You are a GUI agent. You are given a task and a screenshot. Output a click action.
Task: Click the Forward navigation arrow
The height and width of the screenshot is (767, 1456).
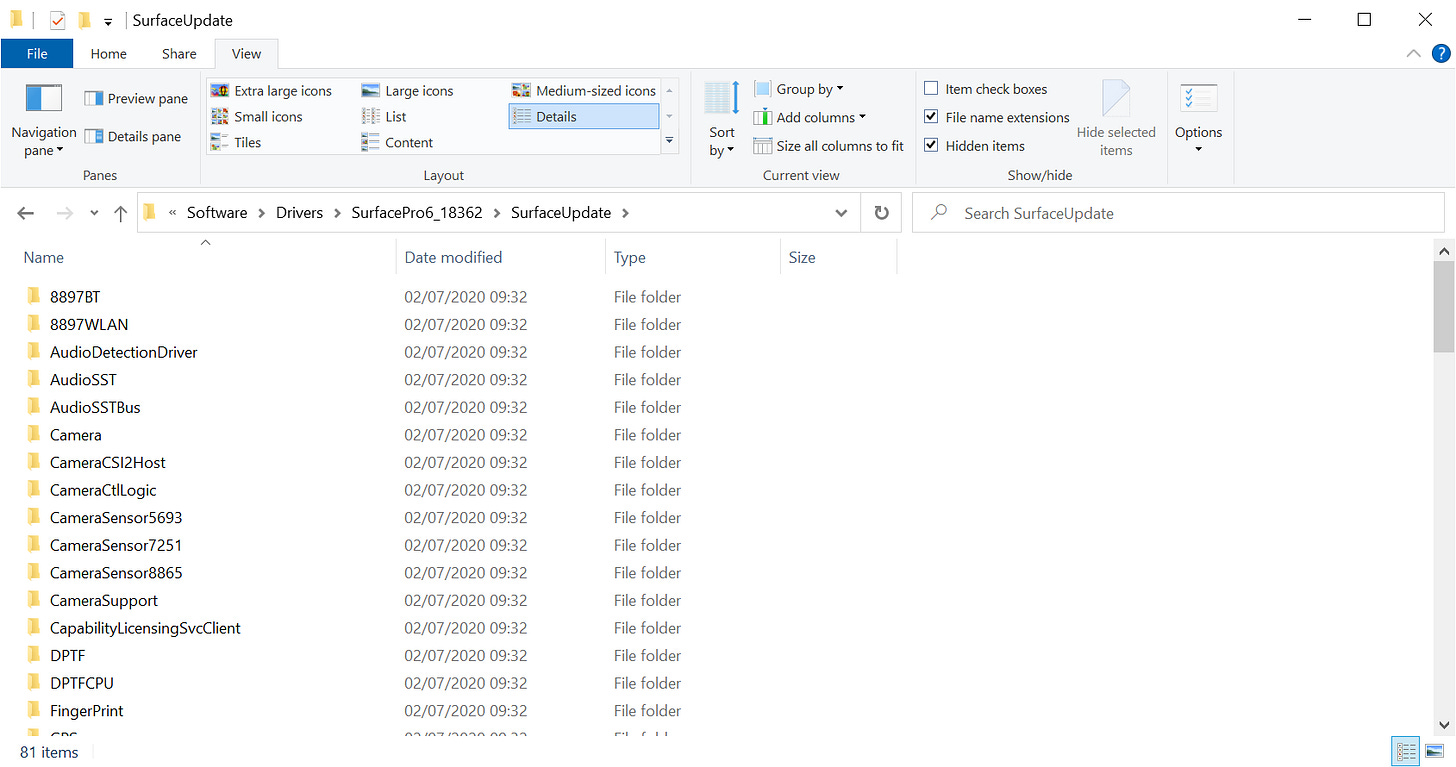(x=64, y=213)
